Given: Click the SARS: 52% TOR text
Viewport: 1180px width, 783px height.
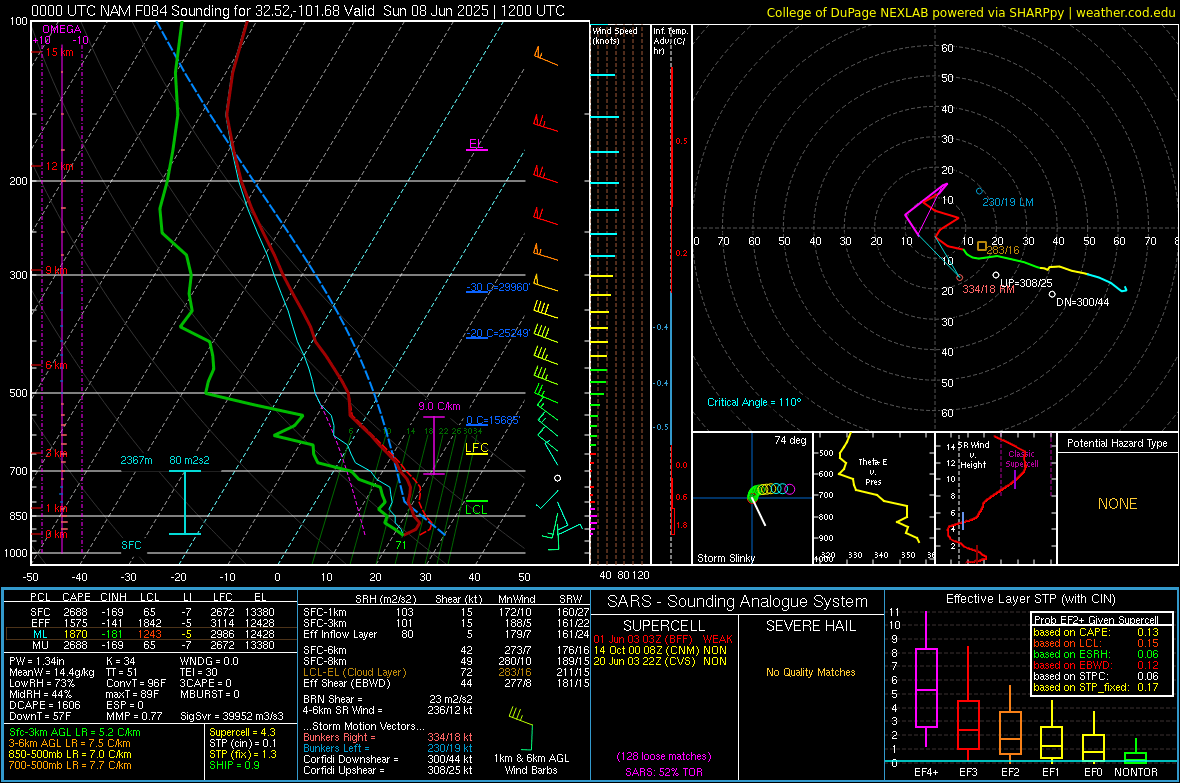Looking at the screenshot, I should point(664,772).
